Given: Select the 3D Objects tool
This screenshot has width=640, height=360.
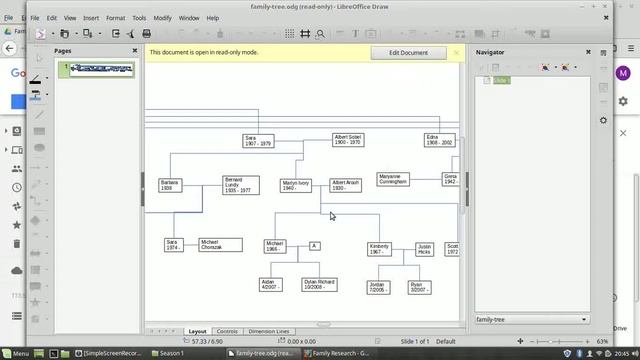Looking at the screenshot, I should [36, 319].
